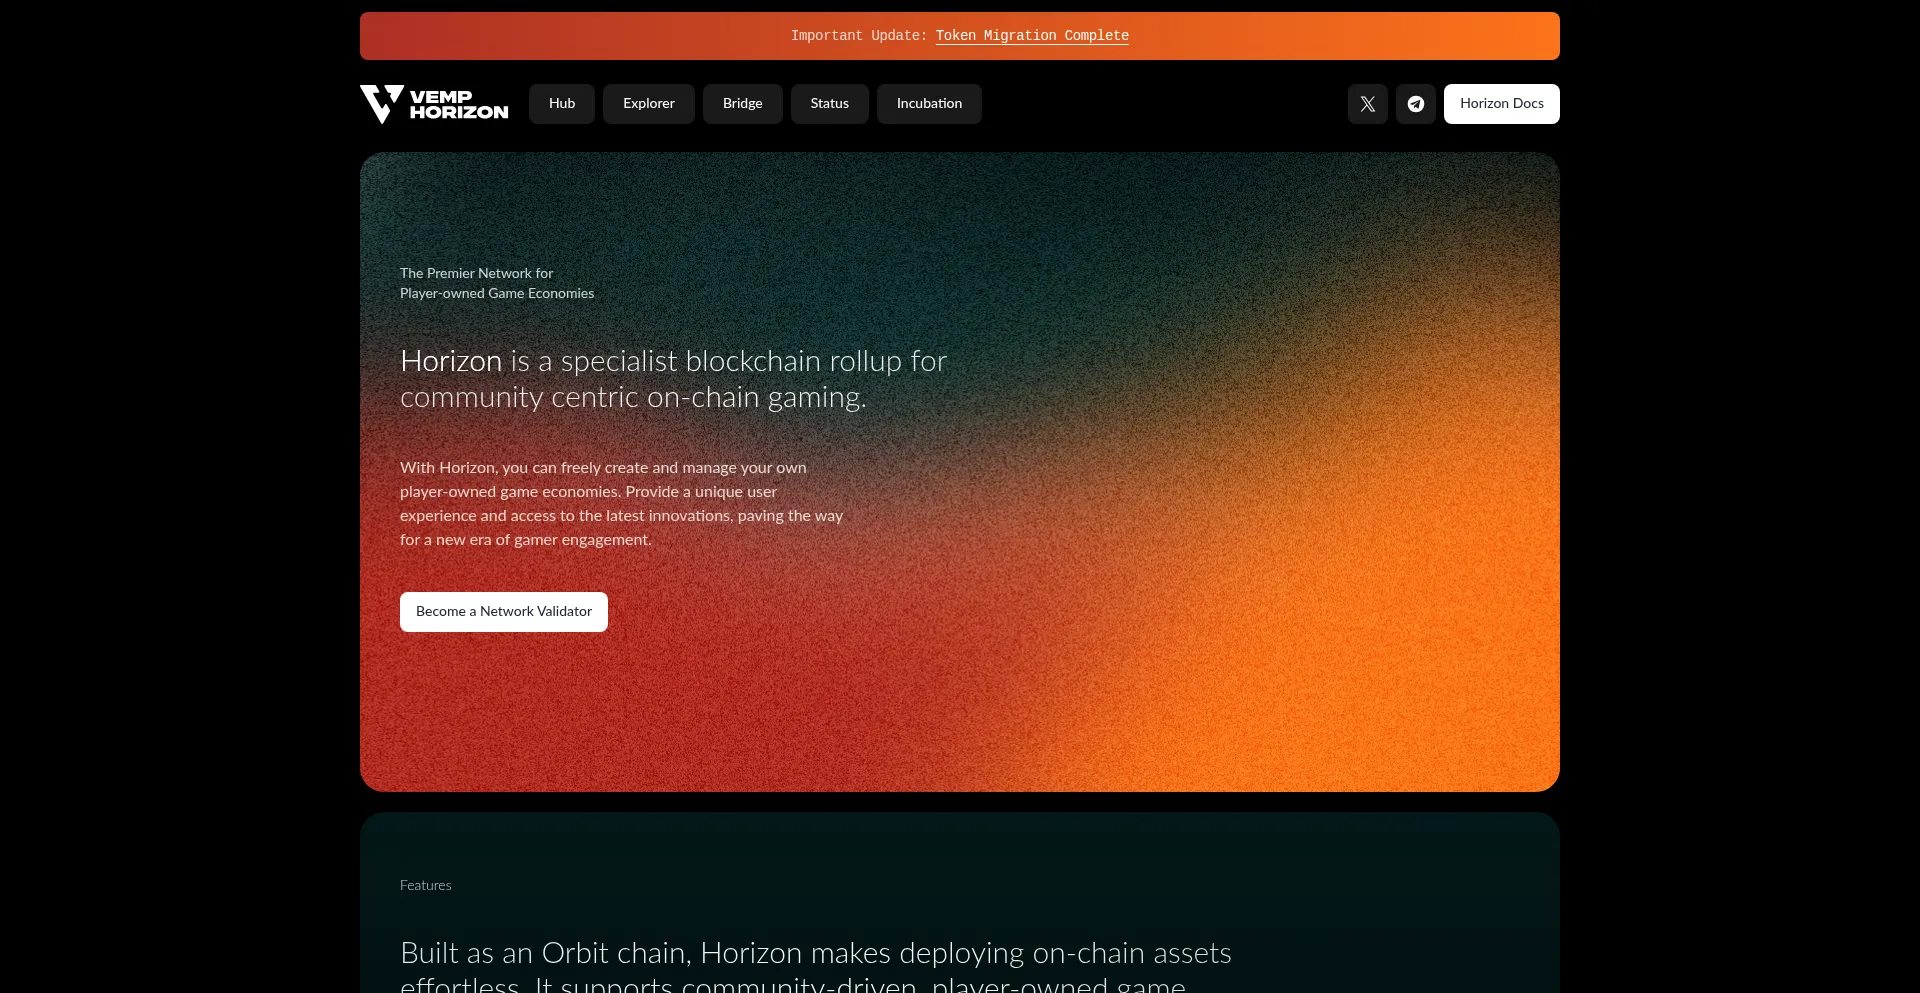Open the X (Twitter) social icon
1920x993 pixels.
(1367, 104)
